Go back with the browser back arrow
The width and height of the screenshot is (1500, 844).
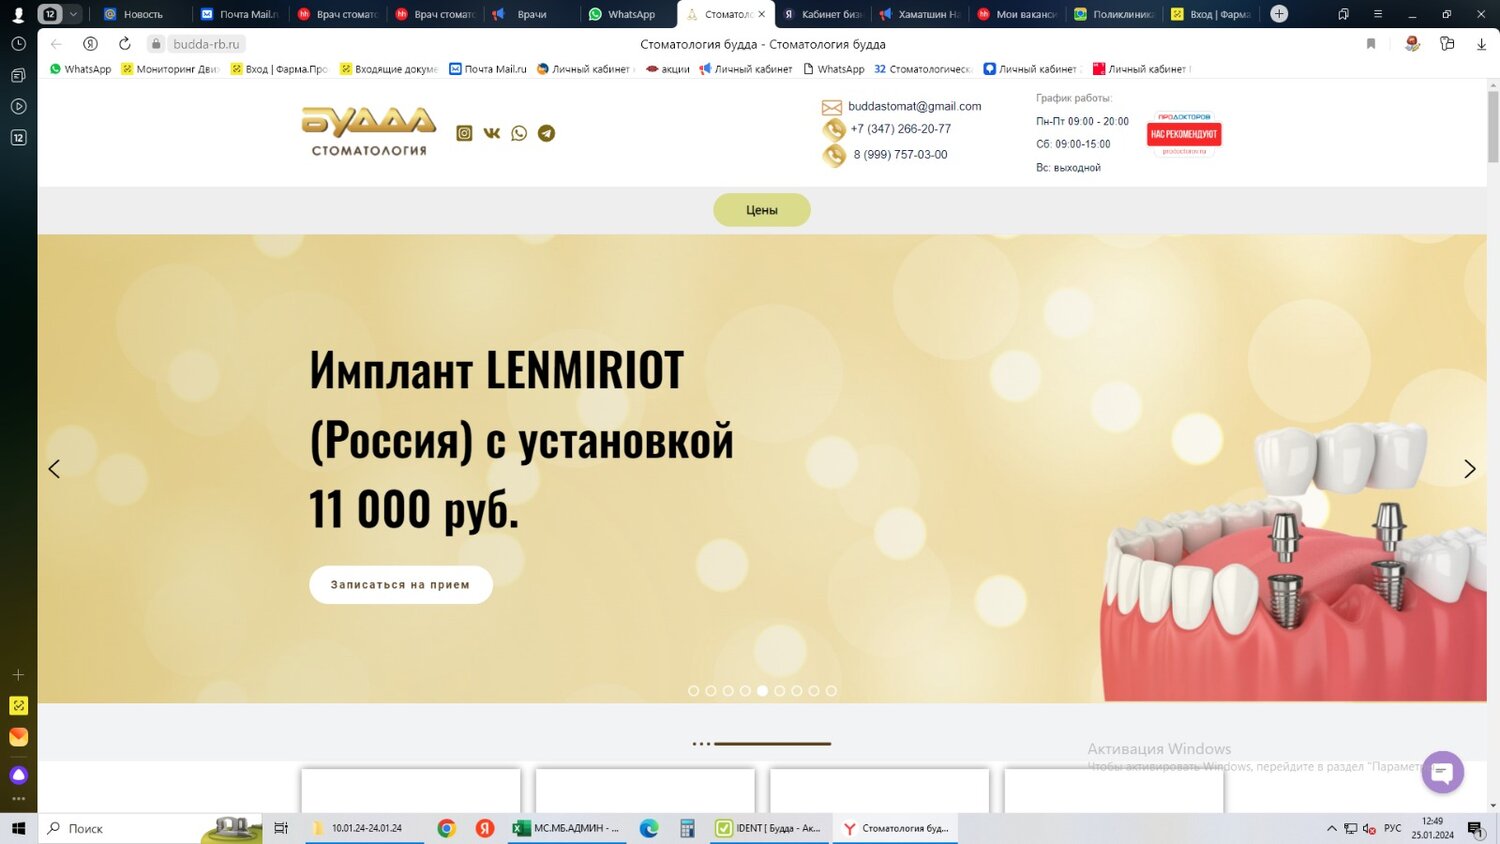[x=56, y=44]
